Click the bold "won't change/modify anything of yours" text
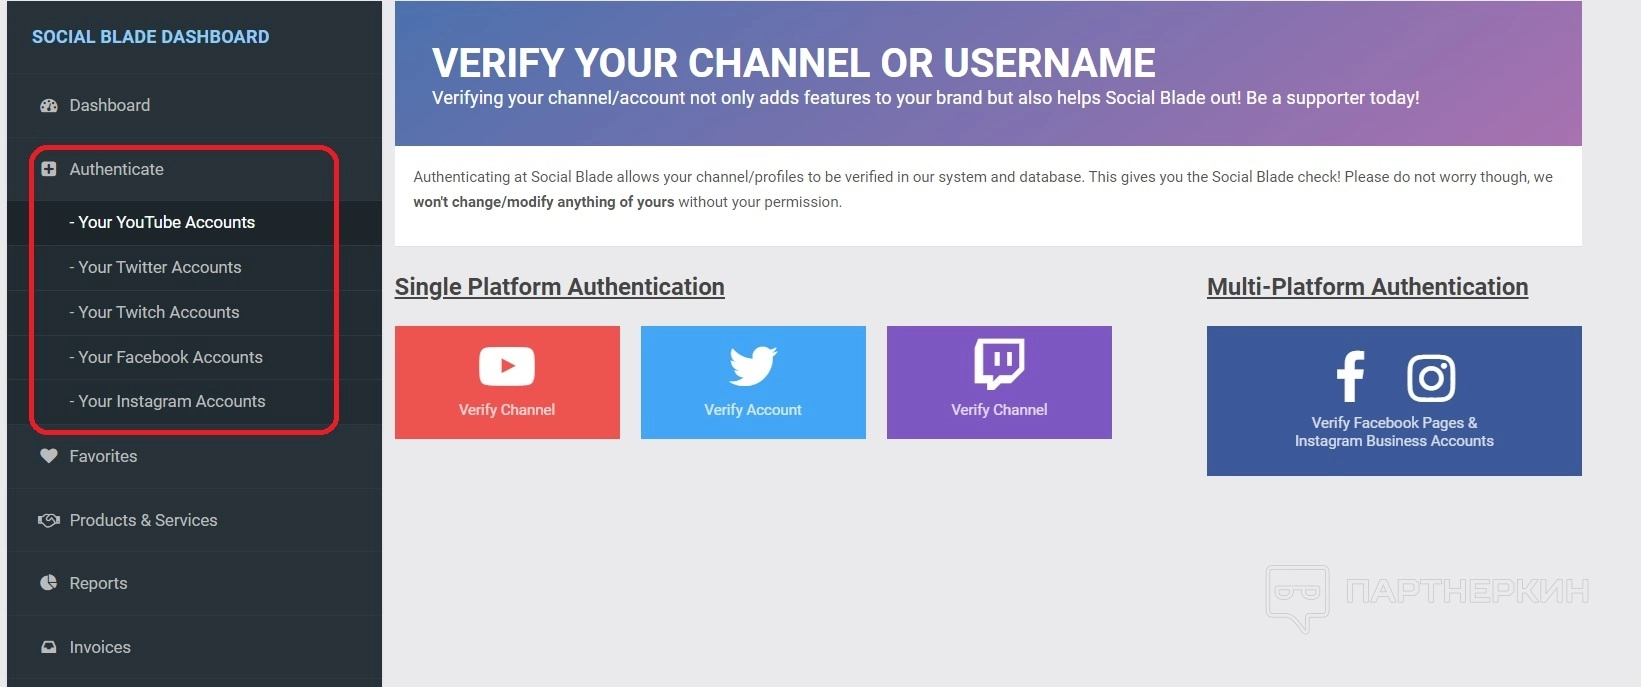 tap(544, 202)
